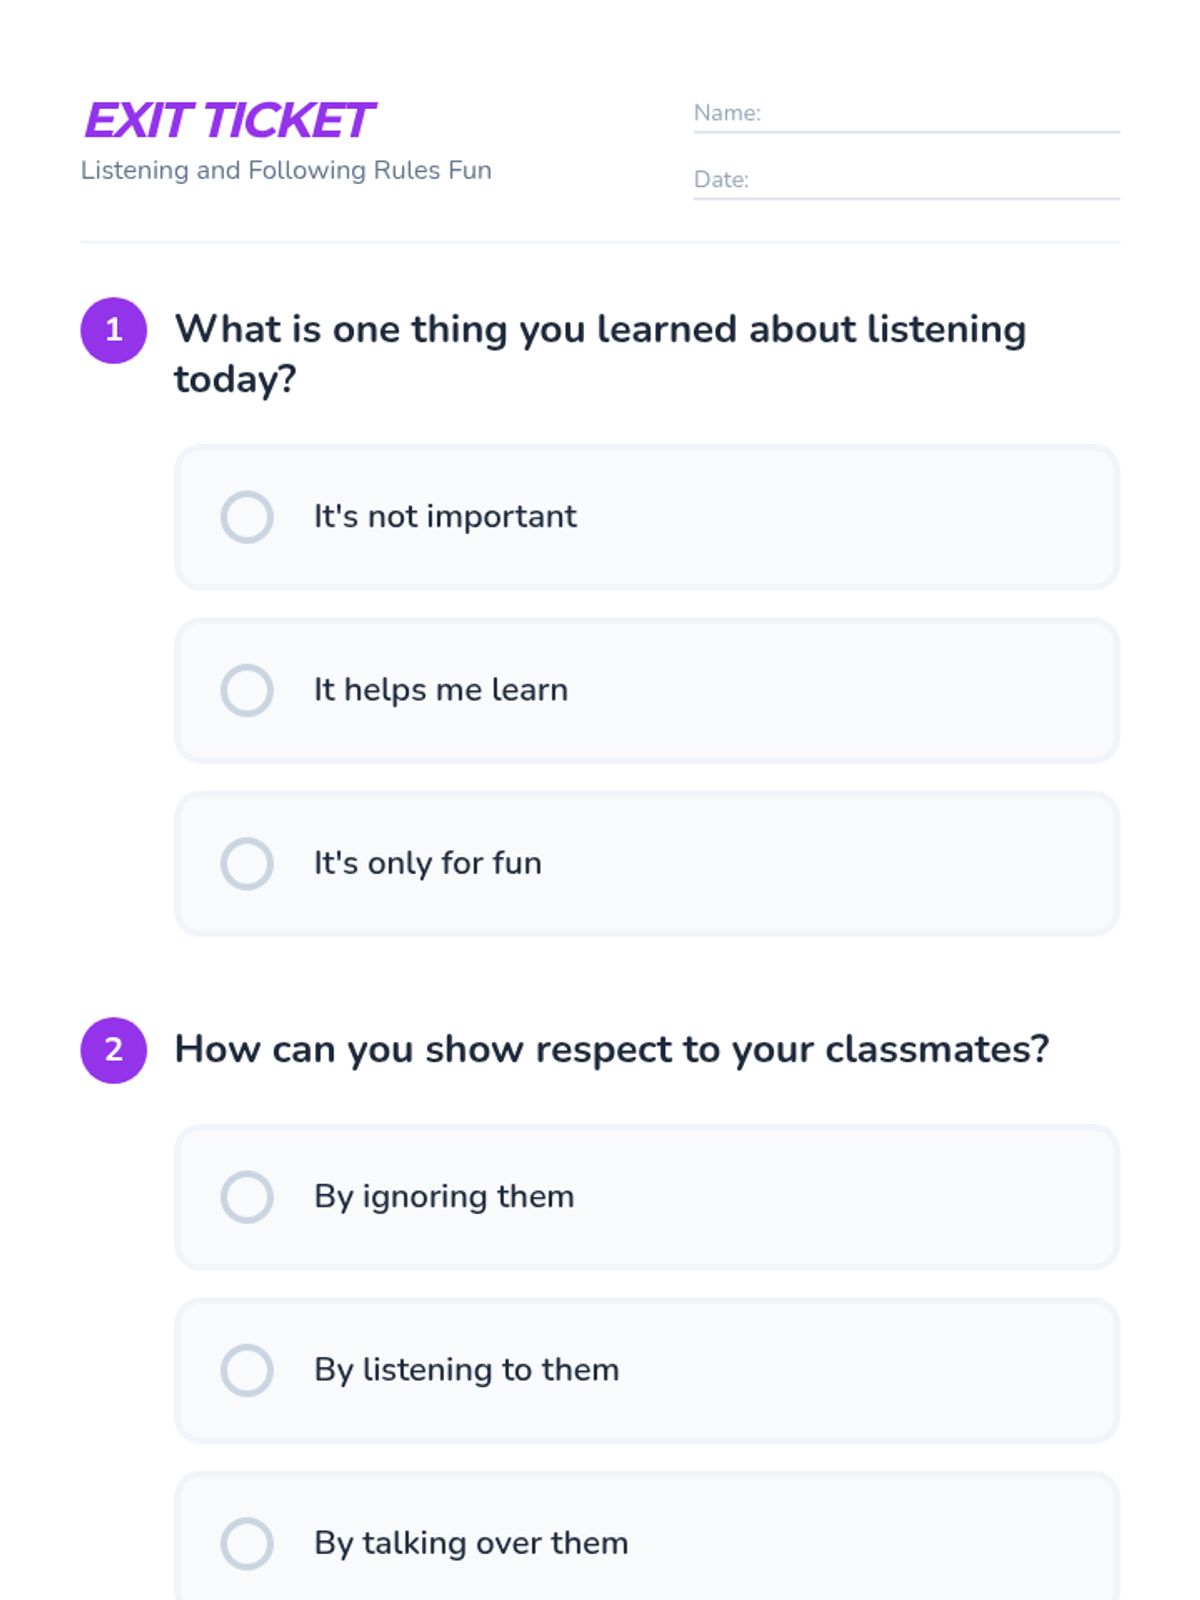1200x1600 pixels.
Task: Click the question about respecting classmates
Action: coord(612,1050)
